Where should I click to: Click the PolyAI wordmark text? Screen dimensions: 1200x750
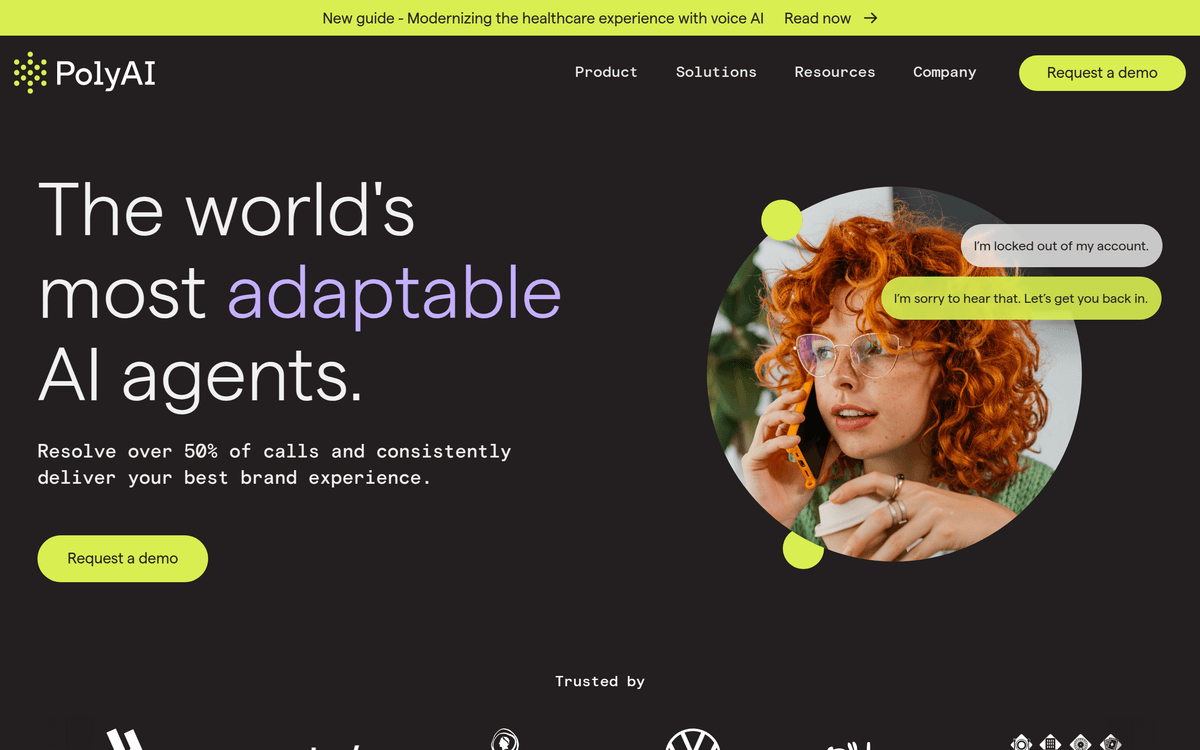pos(106,73)
